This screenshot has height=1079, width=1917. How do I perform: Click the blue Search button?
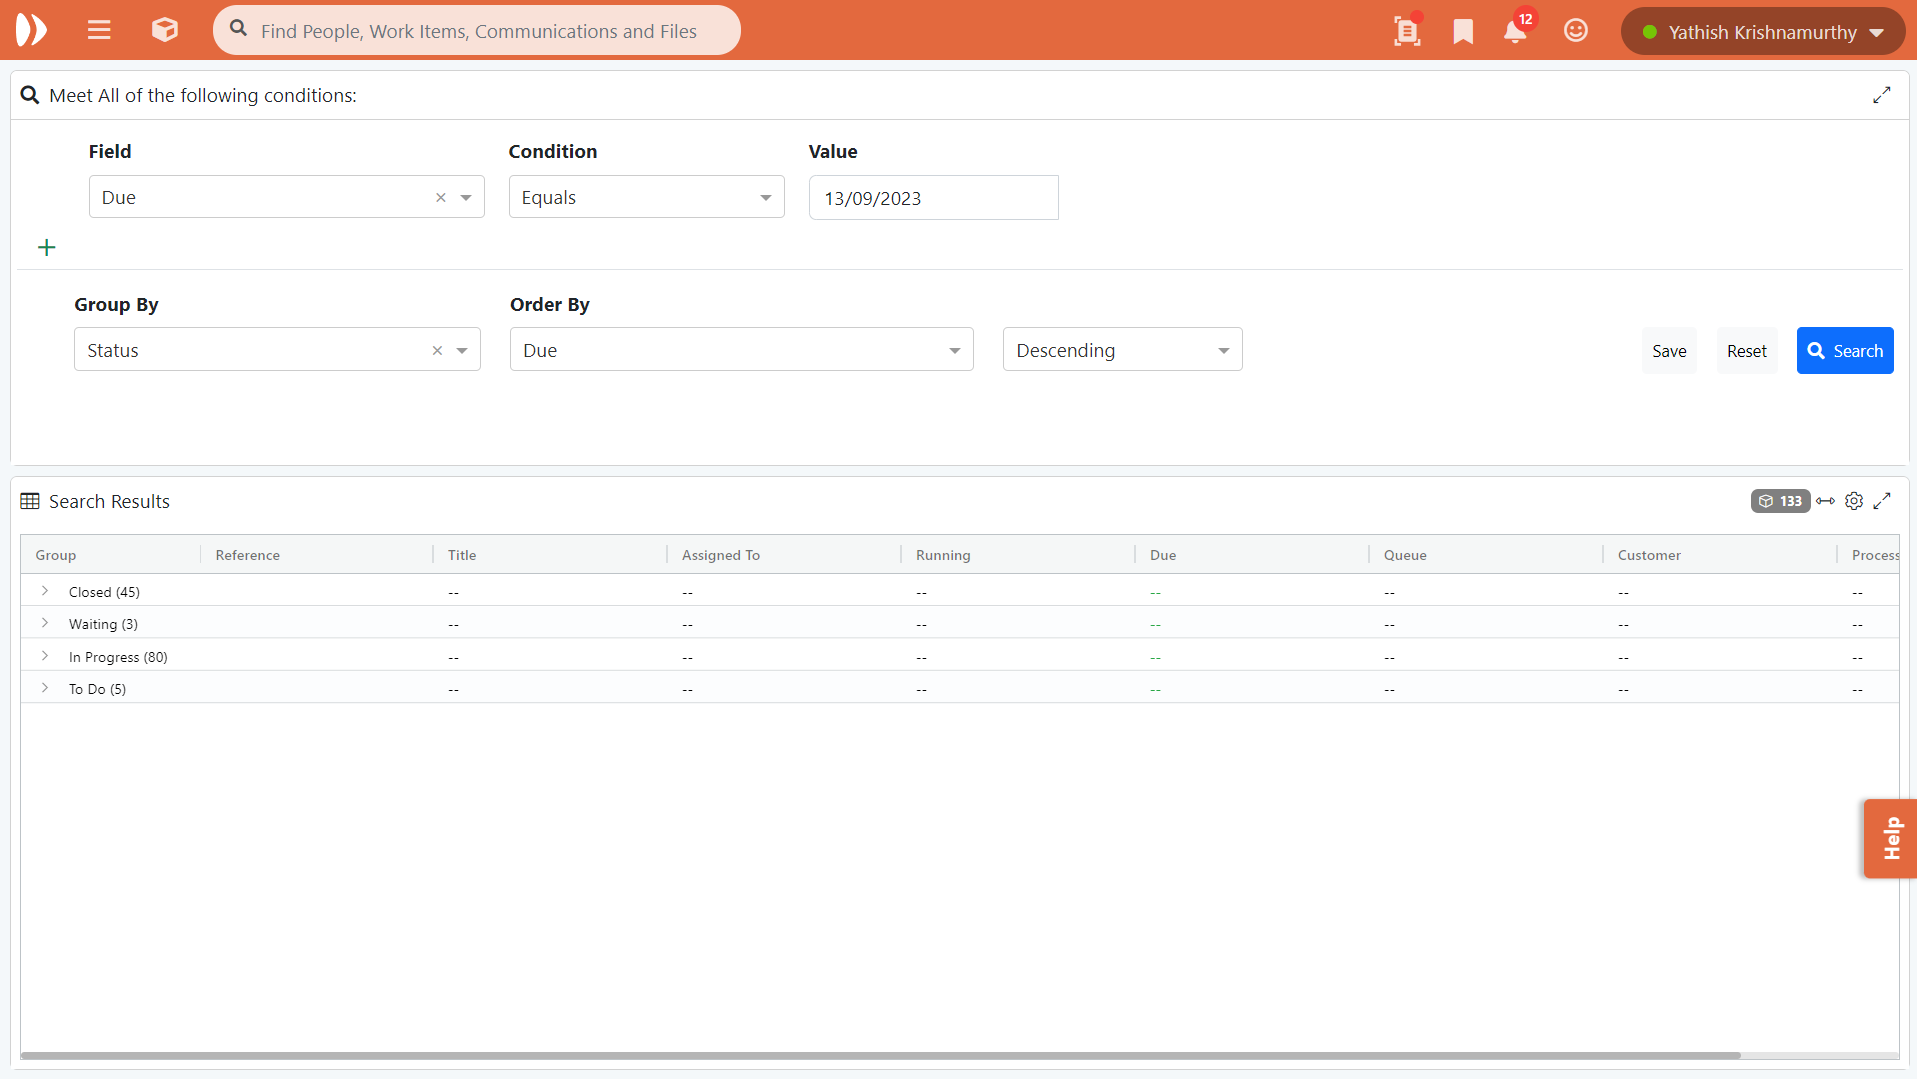pos(1844,351)
